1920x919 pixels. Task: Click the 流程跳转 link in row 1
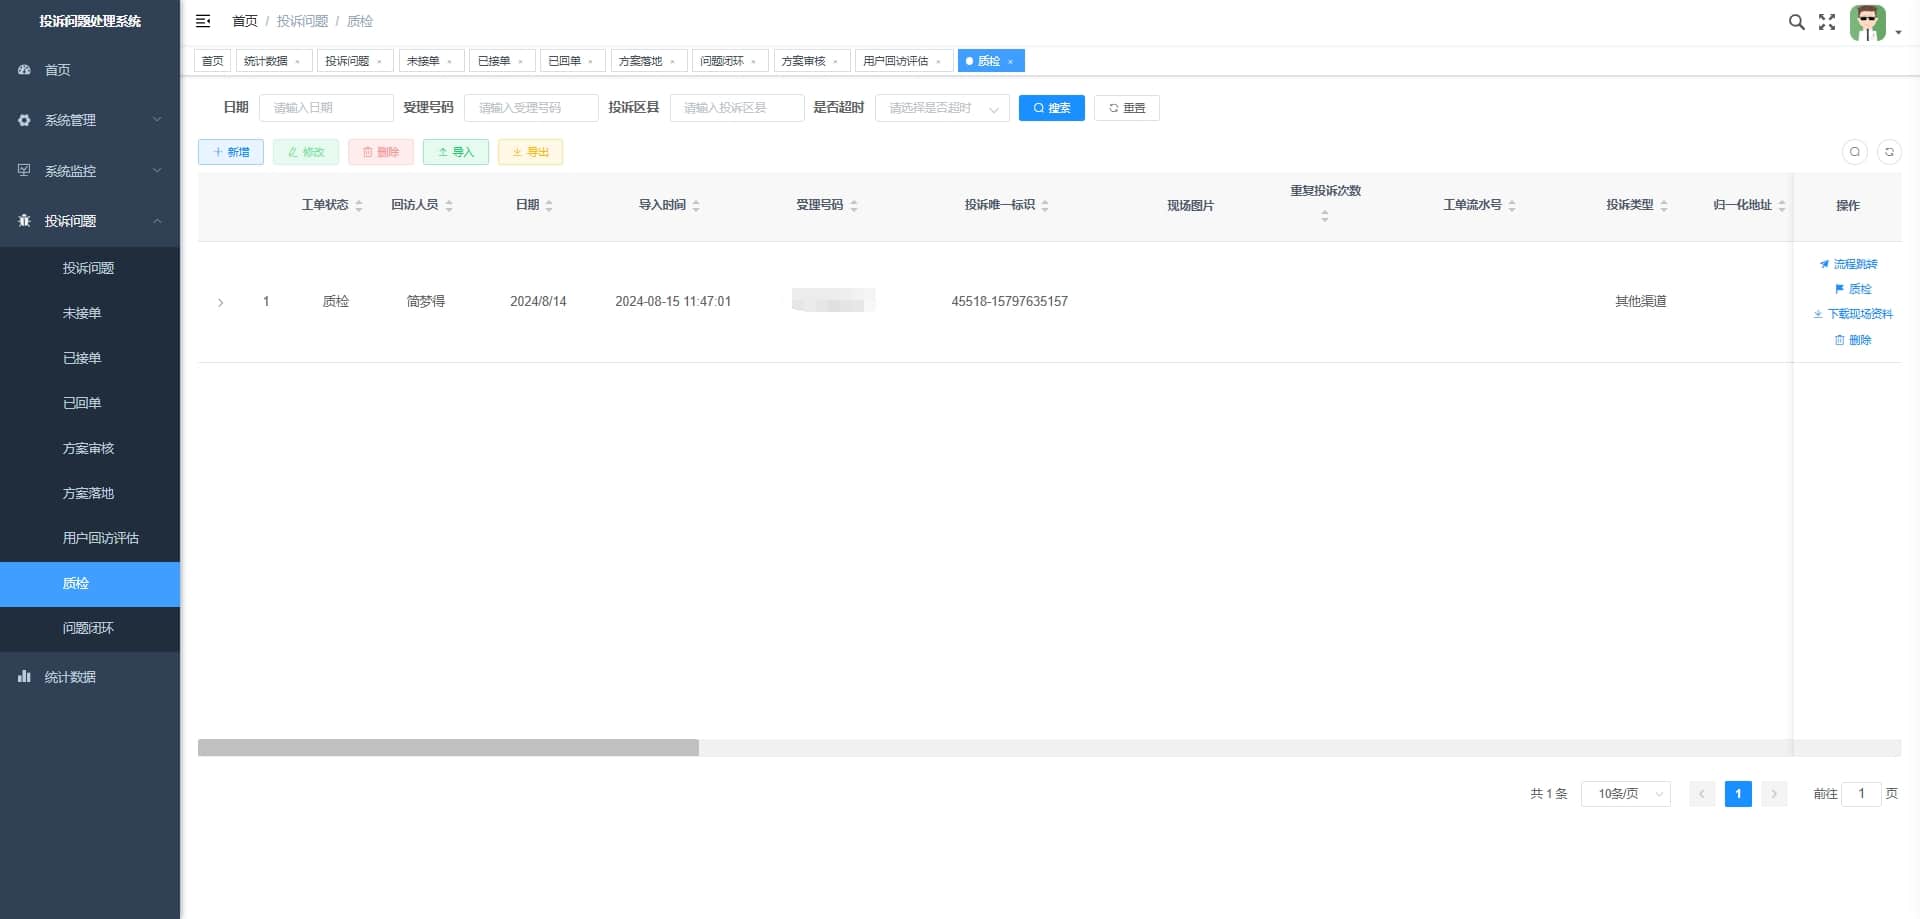click(x=1848, y=265)
